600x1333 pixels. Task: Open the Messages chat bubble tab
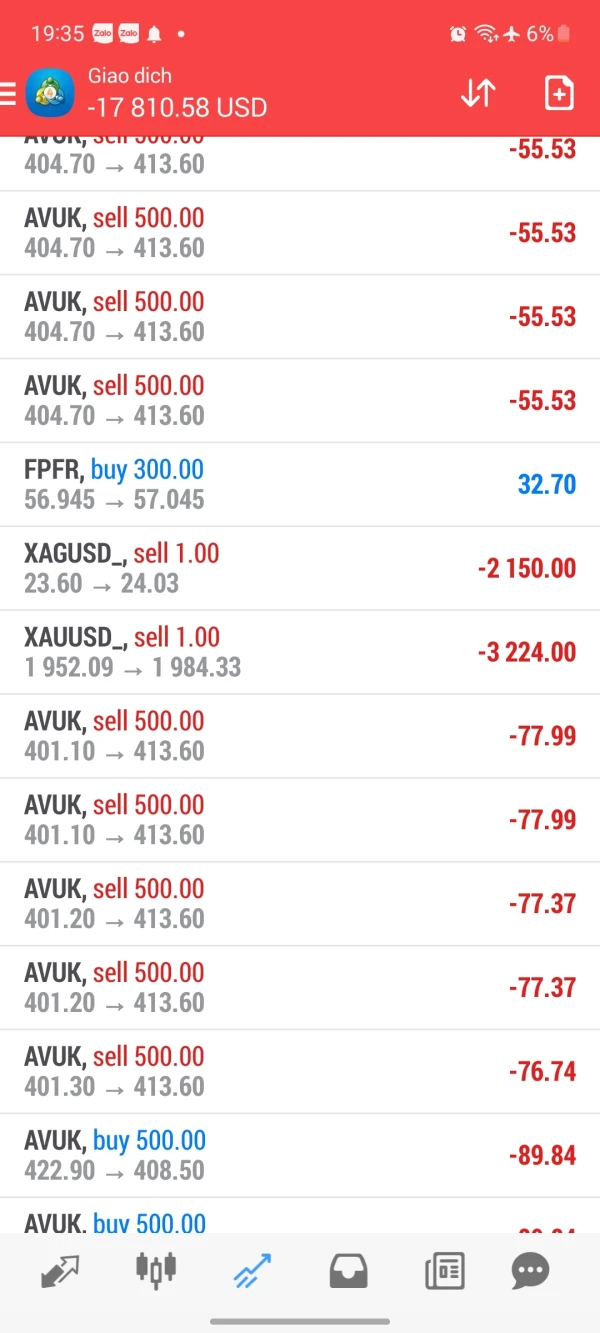pyautogui.click(x=530, y=1271)
